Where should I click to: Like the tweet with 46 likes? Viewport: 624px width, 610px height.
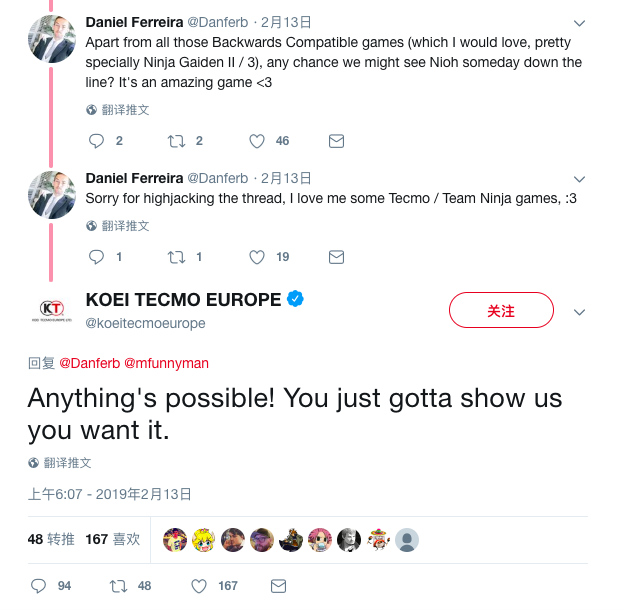(257, 141)
